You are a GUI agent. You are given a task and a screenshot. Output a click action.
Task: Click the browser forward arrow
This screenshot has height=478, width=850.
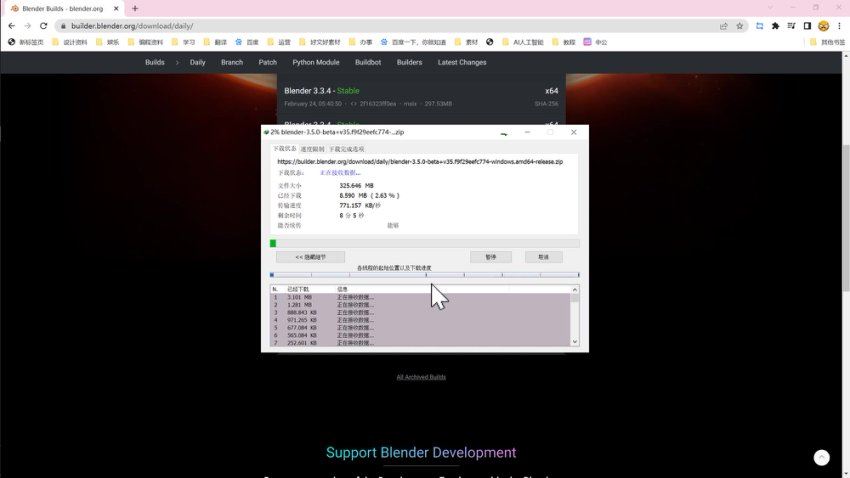[x=28, y=26]
